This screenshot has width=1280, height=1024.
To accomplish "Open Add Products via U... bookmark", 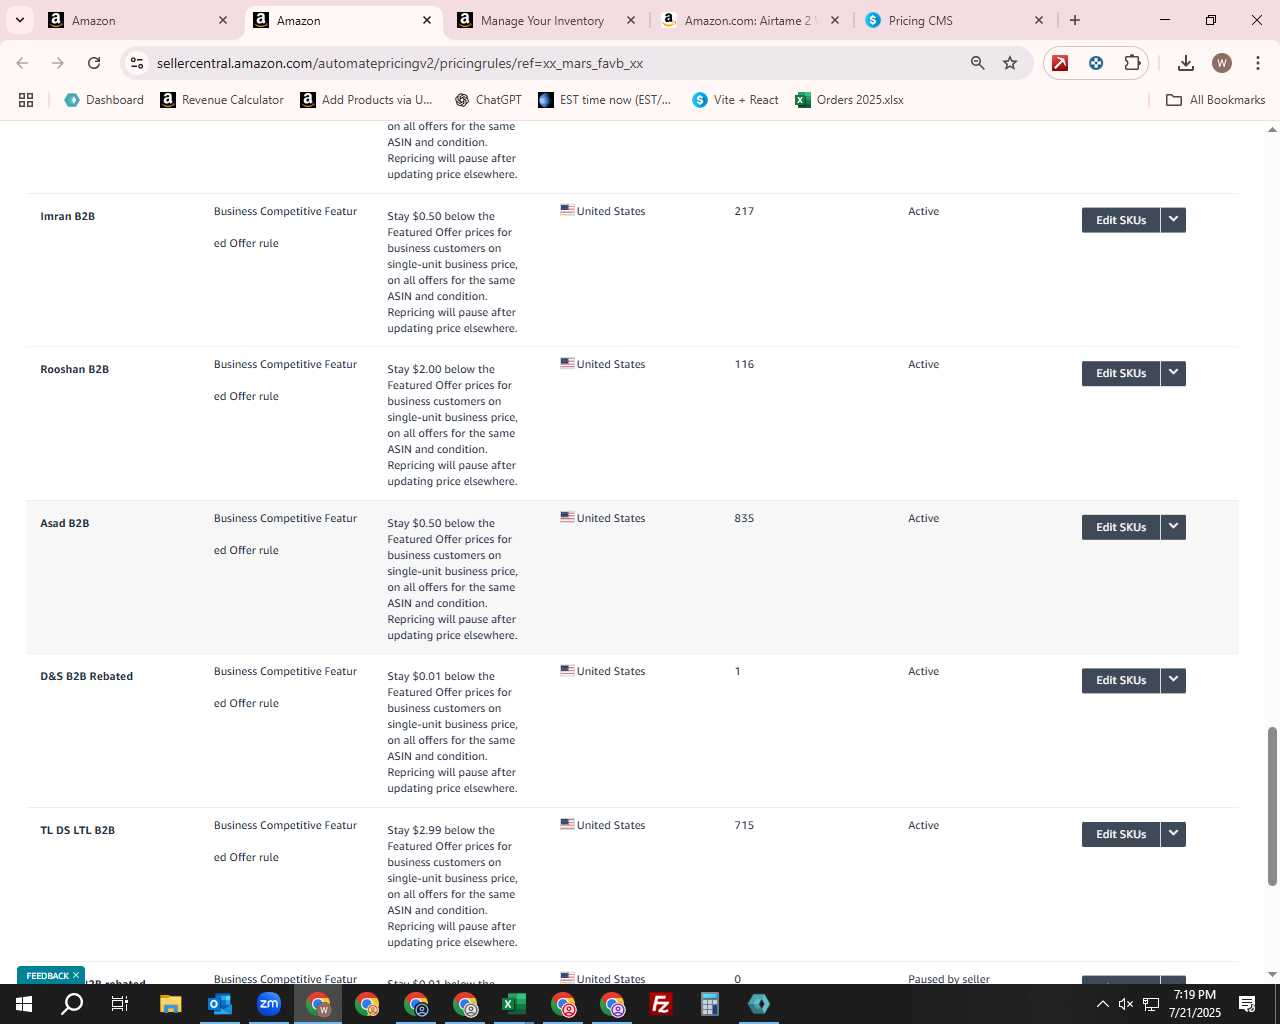I will pyautogui.click(x=366, y=100).
